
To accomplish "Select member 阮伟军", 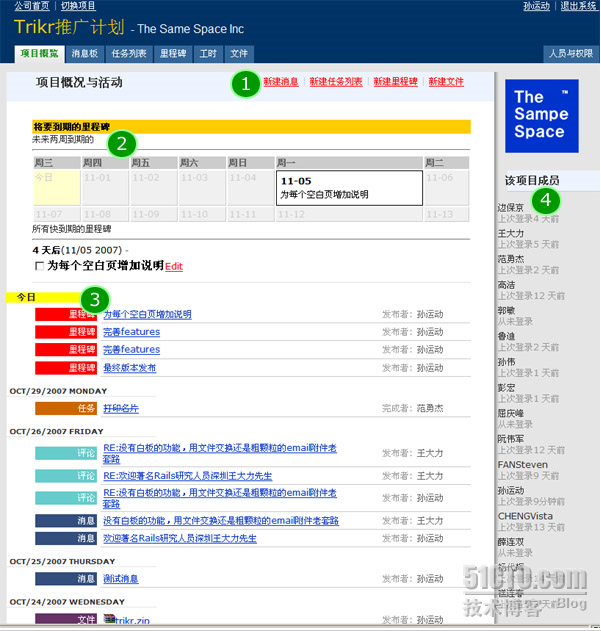I will click(510, 439).
